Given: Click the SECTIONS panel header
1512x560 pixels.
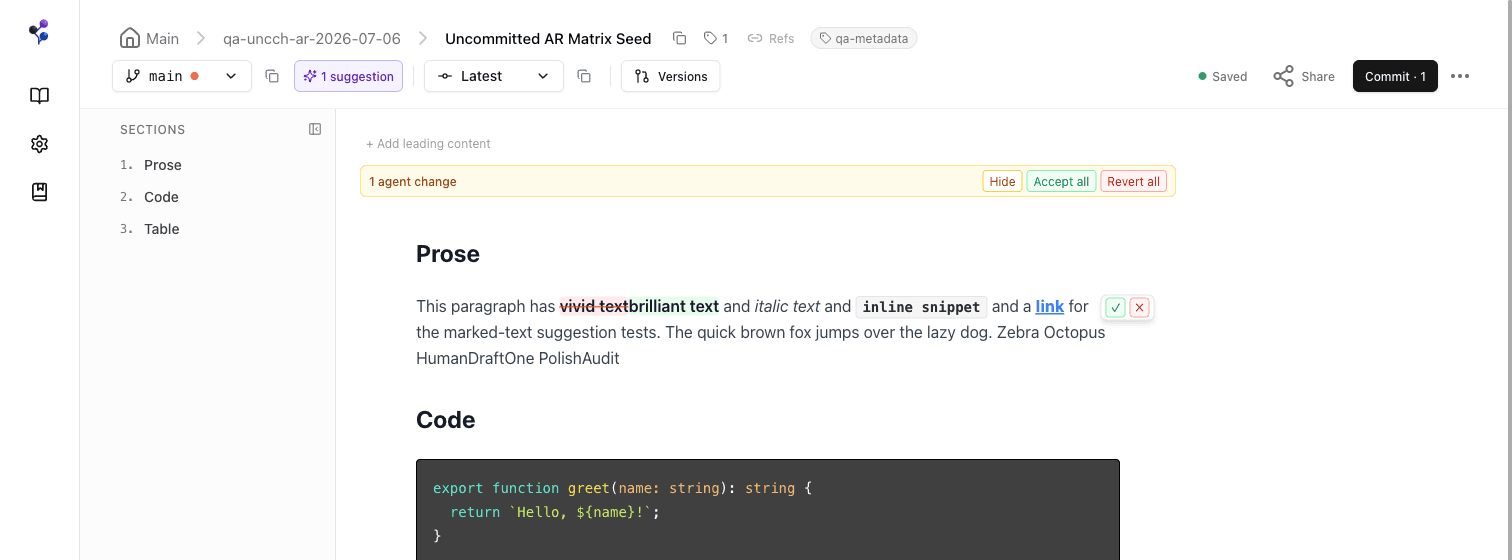Looking at the screenshot, I should [153, 129].
